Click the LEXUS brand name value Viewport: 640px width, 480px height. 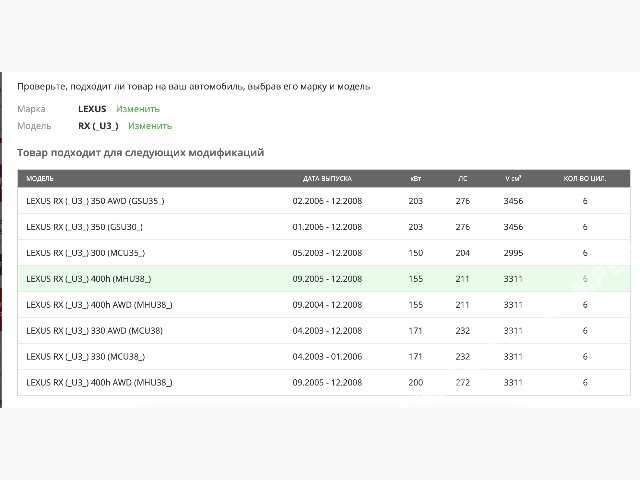point(92,108)
